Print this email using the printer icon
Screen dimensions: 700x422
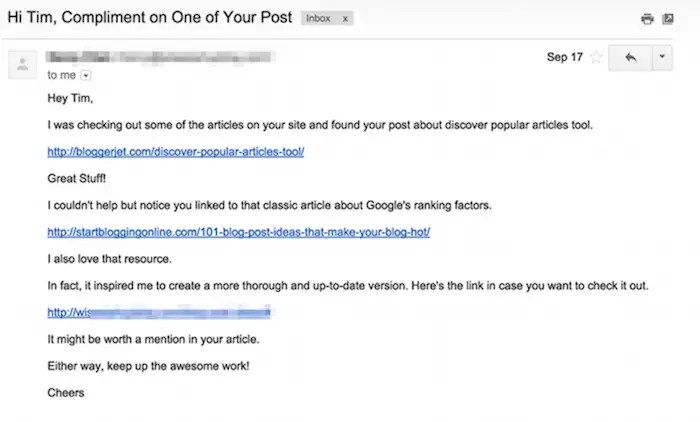[648, 19]
